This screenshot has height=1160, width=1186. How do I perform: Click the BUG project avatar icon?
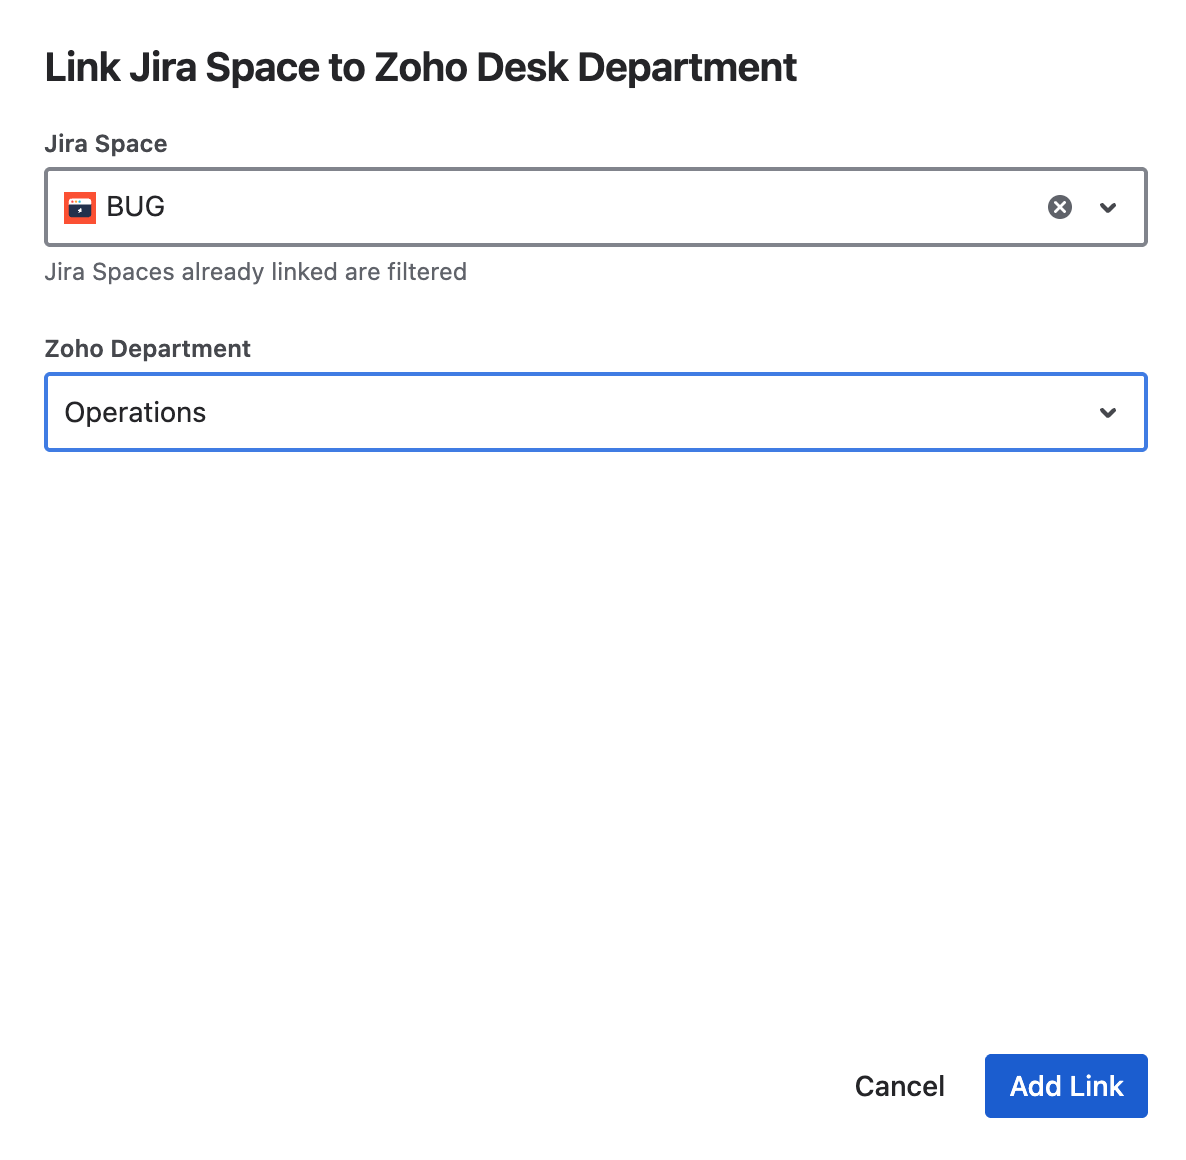tap(80, 207)
